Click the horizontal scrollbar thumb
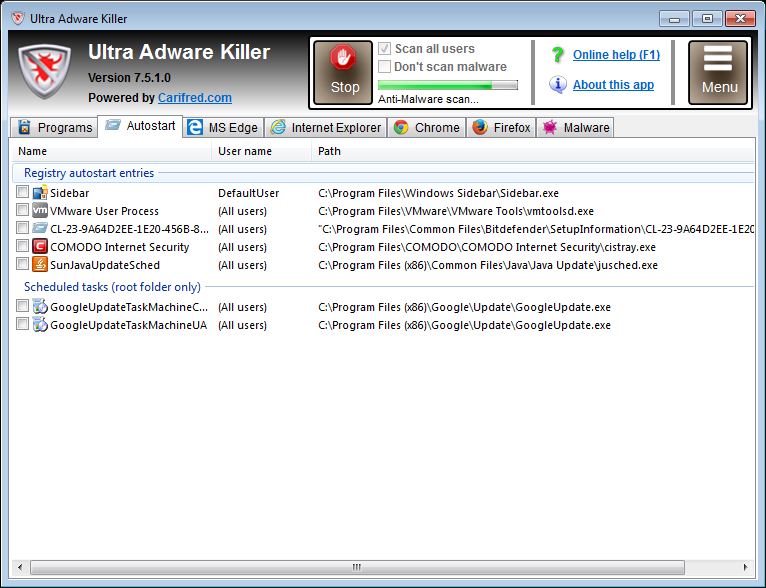766x588 pixels. [357, 567]
